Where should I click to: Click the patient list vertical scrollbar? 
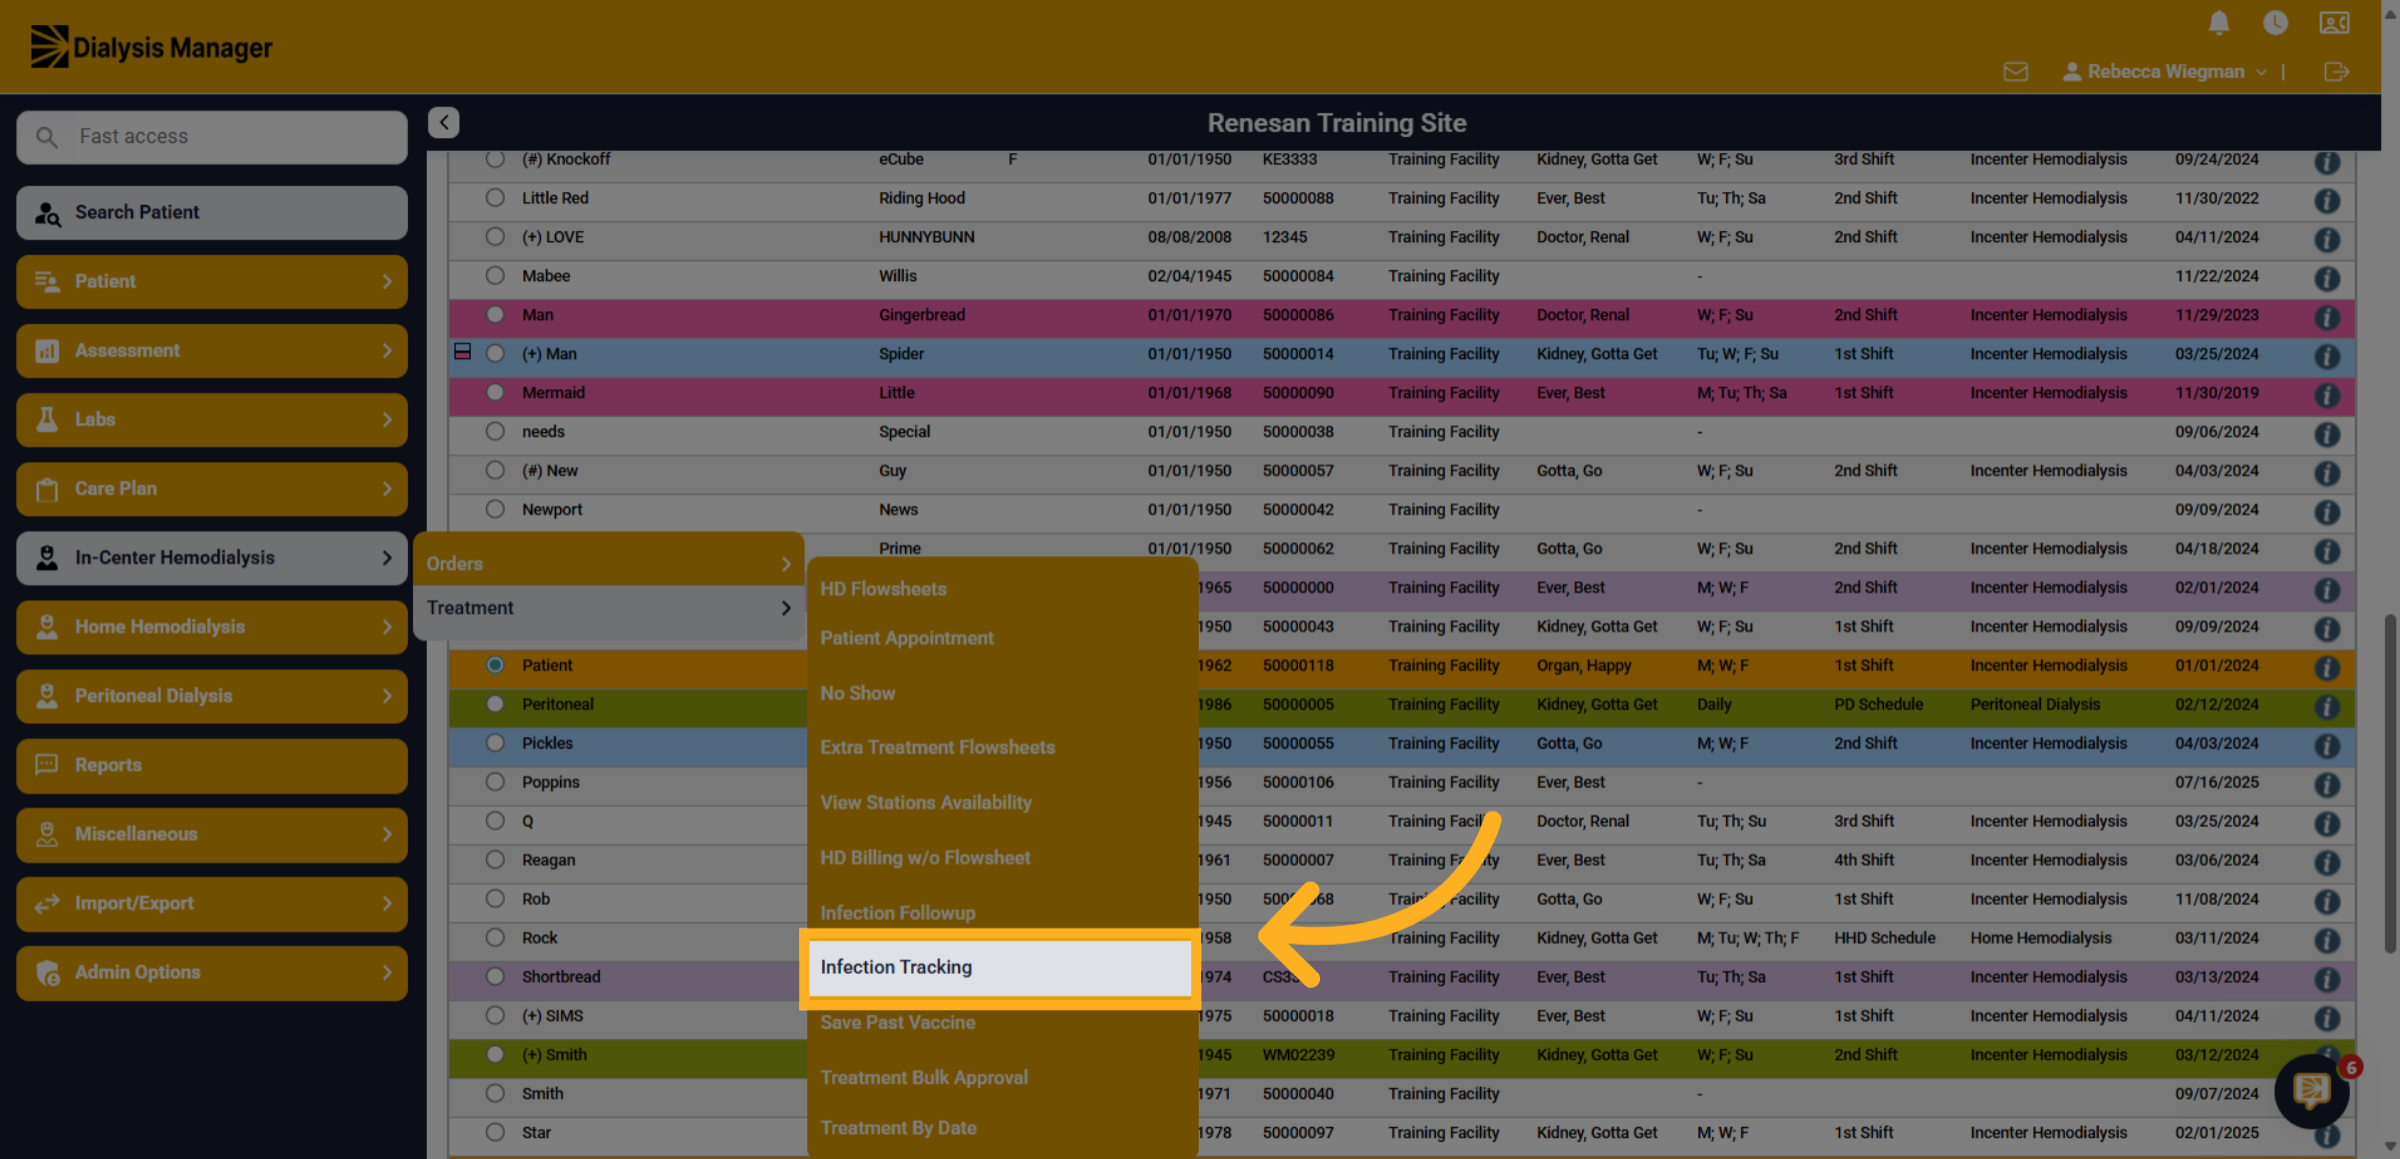2390,785
